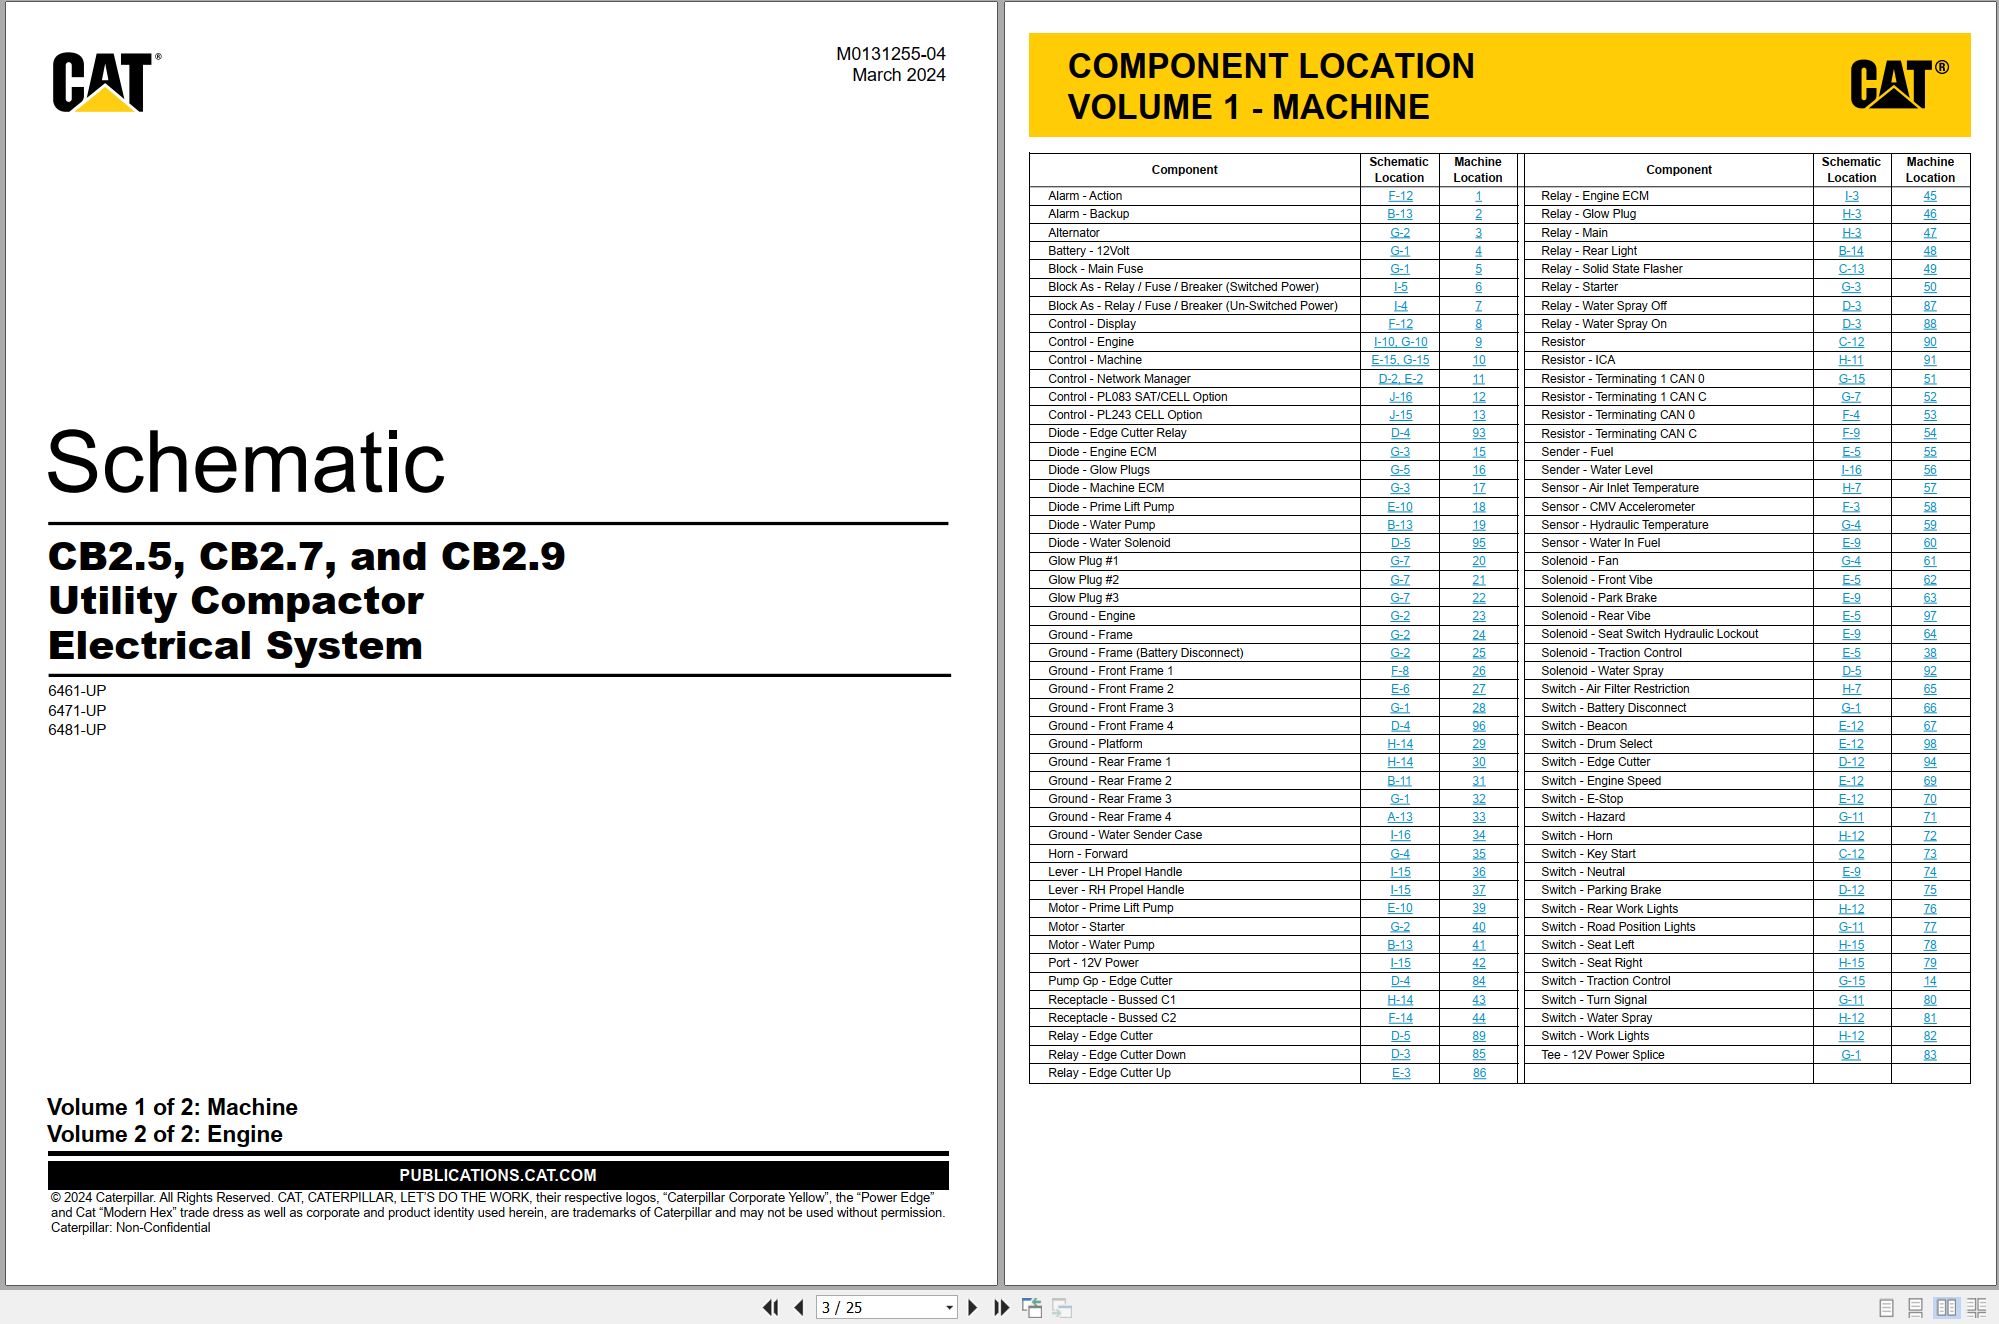Open machine location 64 for Seat Switch Hydraulic Lockout

click(1929, 634)
